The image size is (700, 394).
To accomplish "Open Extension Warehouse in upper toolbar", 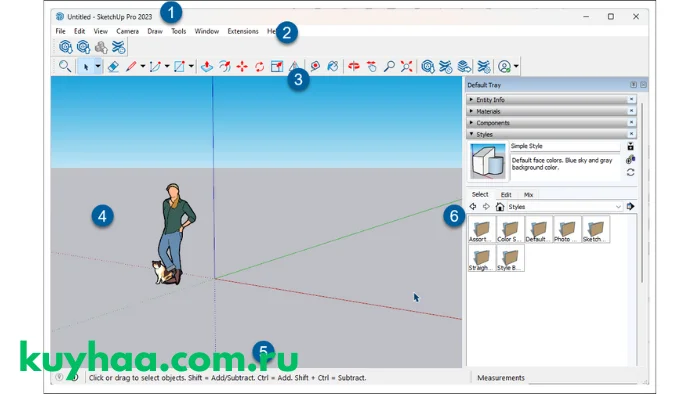I will click(118, 47).
